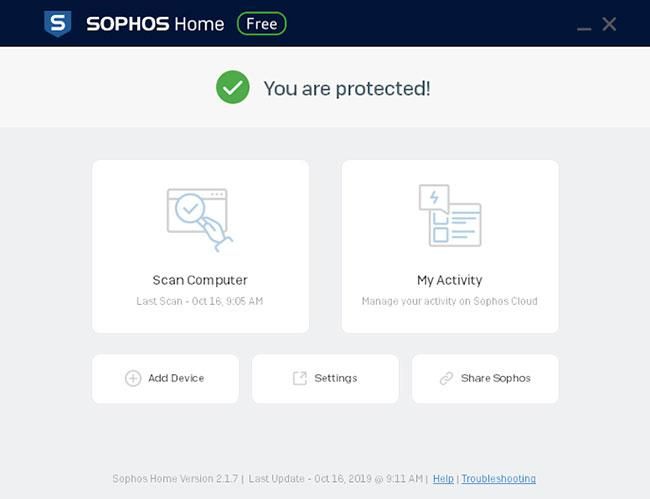Open the Troubleshooting link

click(499, 479)
